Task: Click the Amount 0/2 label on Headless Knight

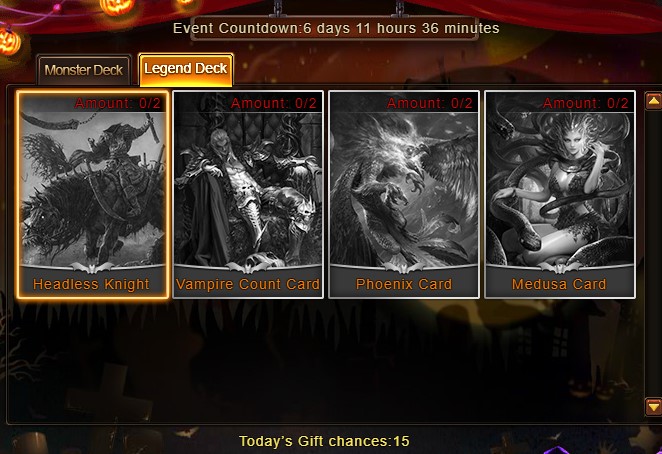Action: click(118, 103)
